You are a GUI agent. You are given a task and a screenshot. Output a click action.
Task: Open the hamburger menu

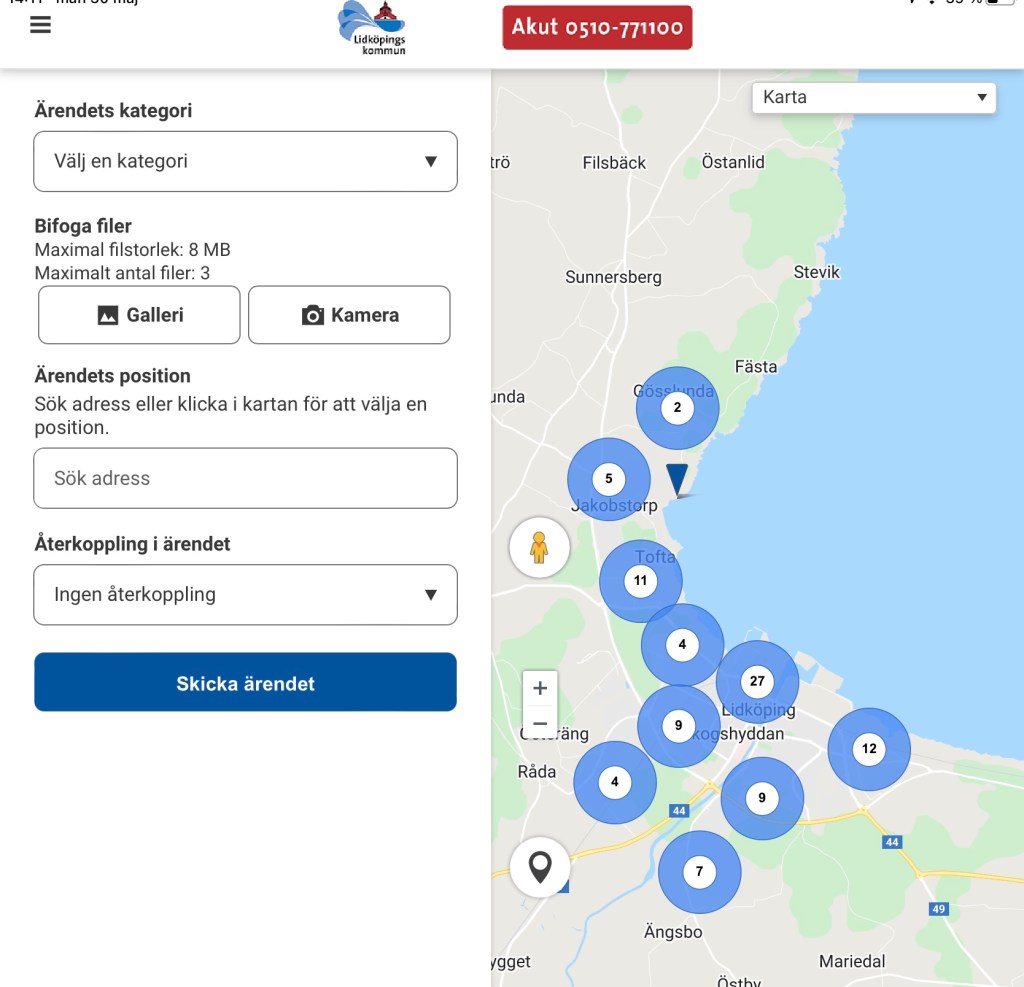tap(40, 25)
